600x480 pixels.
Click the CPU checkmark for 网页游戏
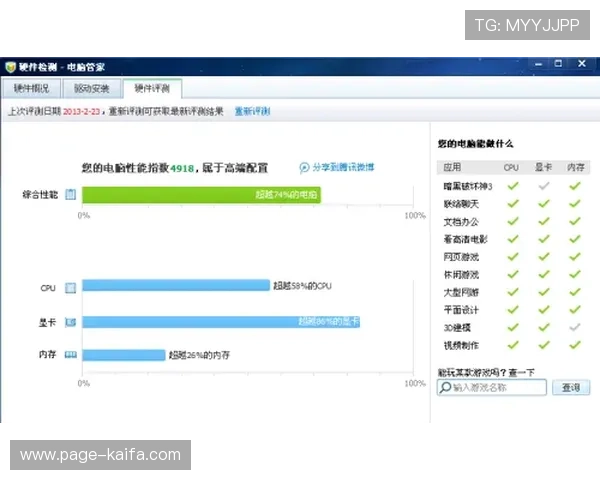[x=513, y=256]
